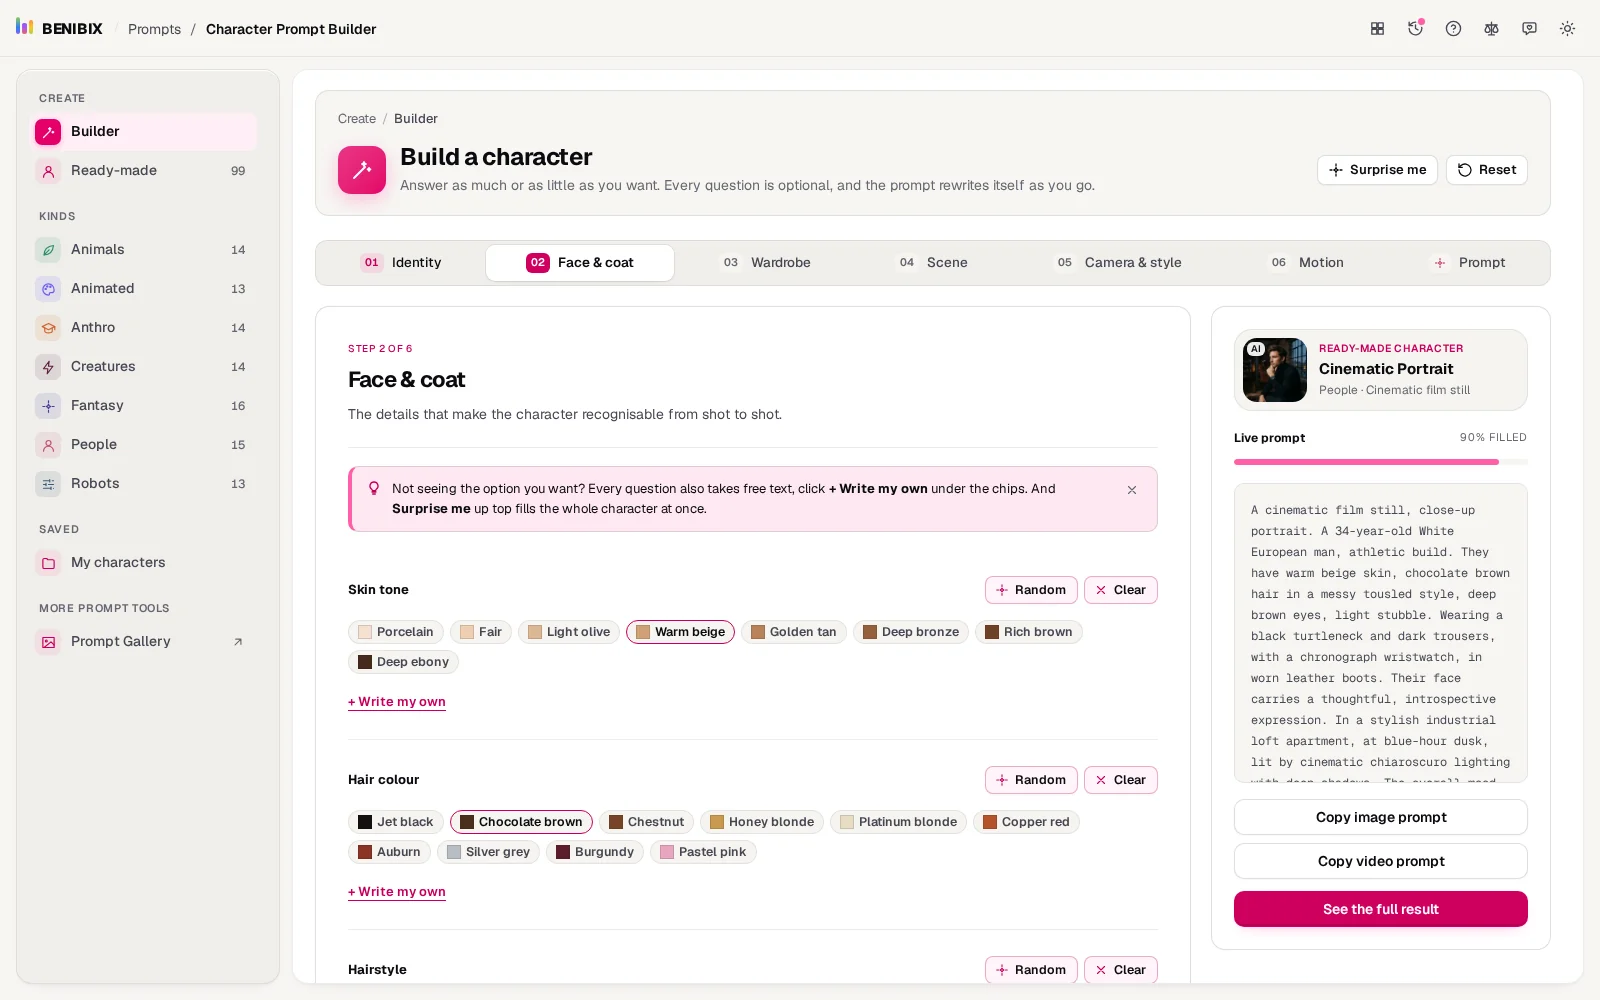1600x1000 pixels.
Task: Click Copy image prompt
Action: (x=1381, y=817)
